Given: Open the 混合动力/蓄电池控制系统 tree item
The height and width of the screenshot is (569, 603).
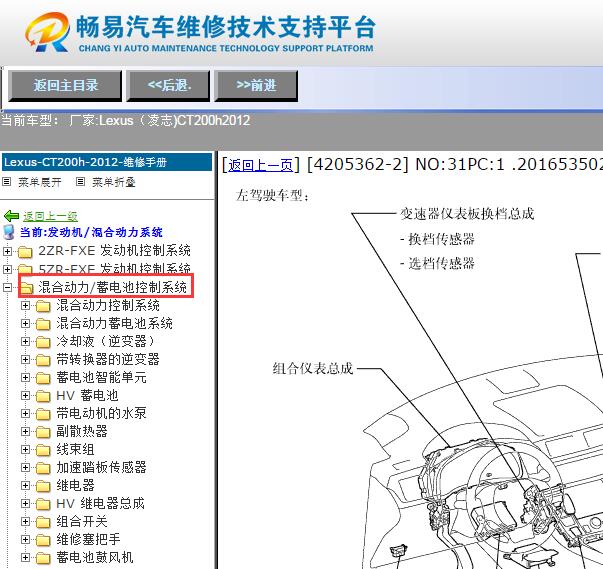Looking at the screenshot, I should [112, 287].
